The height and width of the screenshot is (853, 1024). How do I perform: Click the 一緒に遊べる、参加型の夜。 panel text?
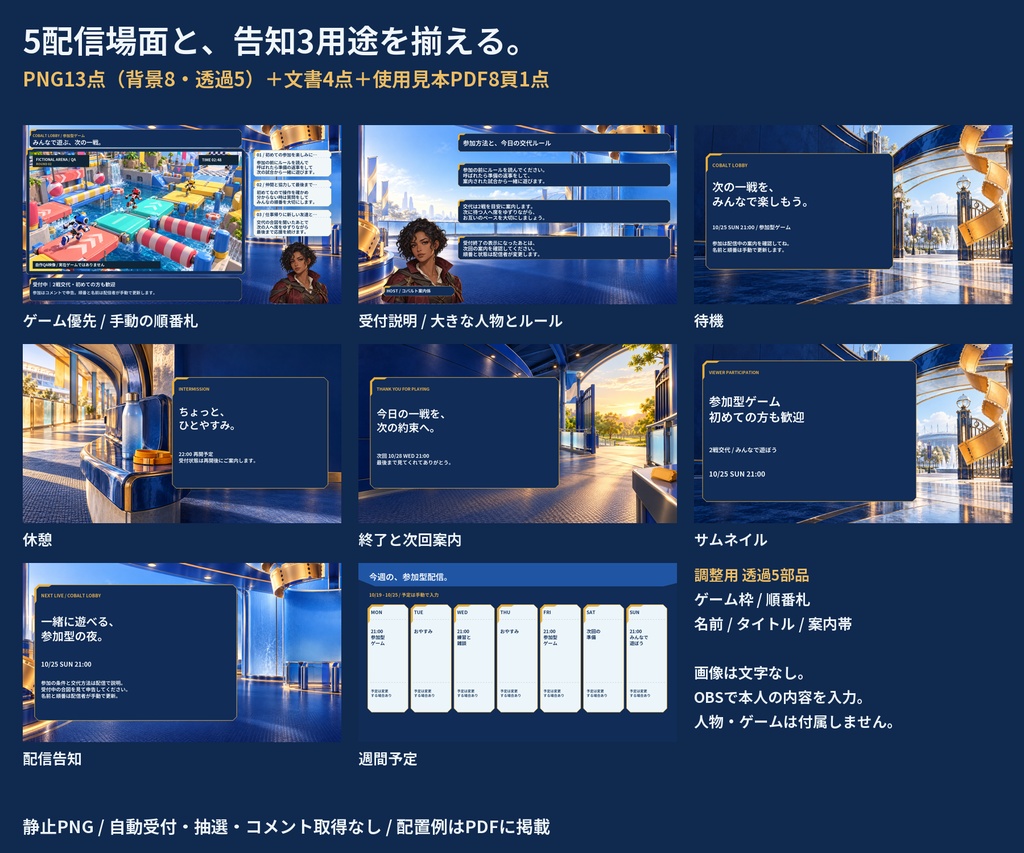[x=78, y=628]
